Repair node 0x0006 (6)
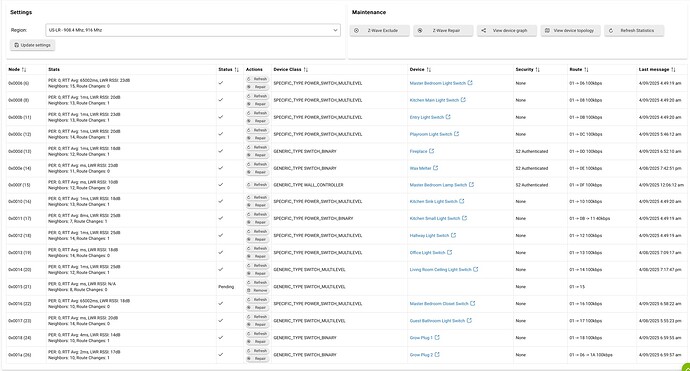The width and height of the screenshot is (690, 371). pos(257,87)
